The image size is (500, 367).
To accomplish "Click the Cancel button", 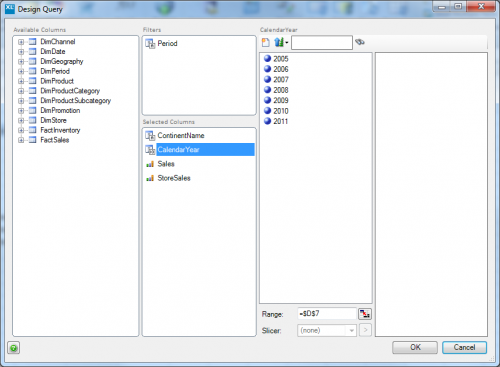I will tap(464, 347).
